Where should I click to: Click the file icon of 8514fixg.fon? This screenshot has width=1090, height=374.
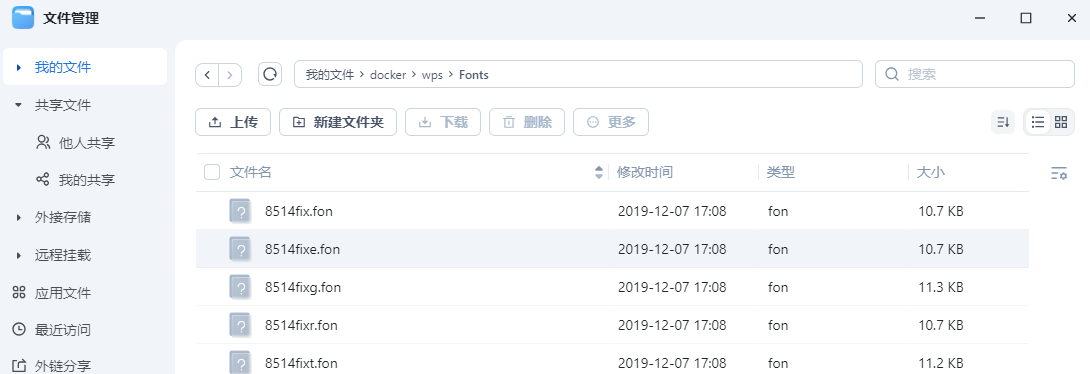(x=240, y=287)
